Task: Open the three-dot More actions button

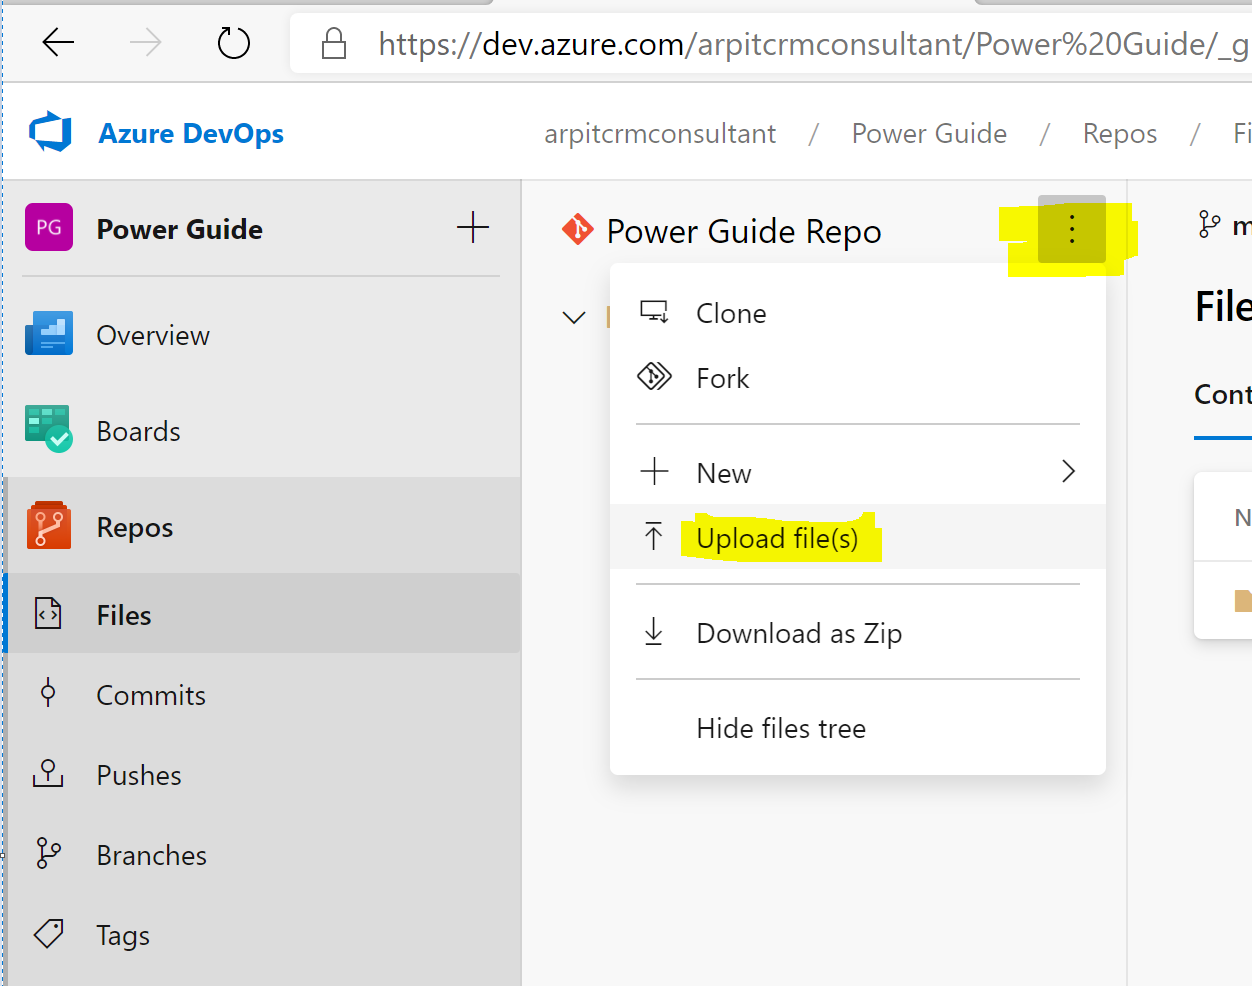Action: 1072,229
